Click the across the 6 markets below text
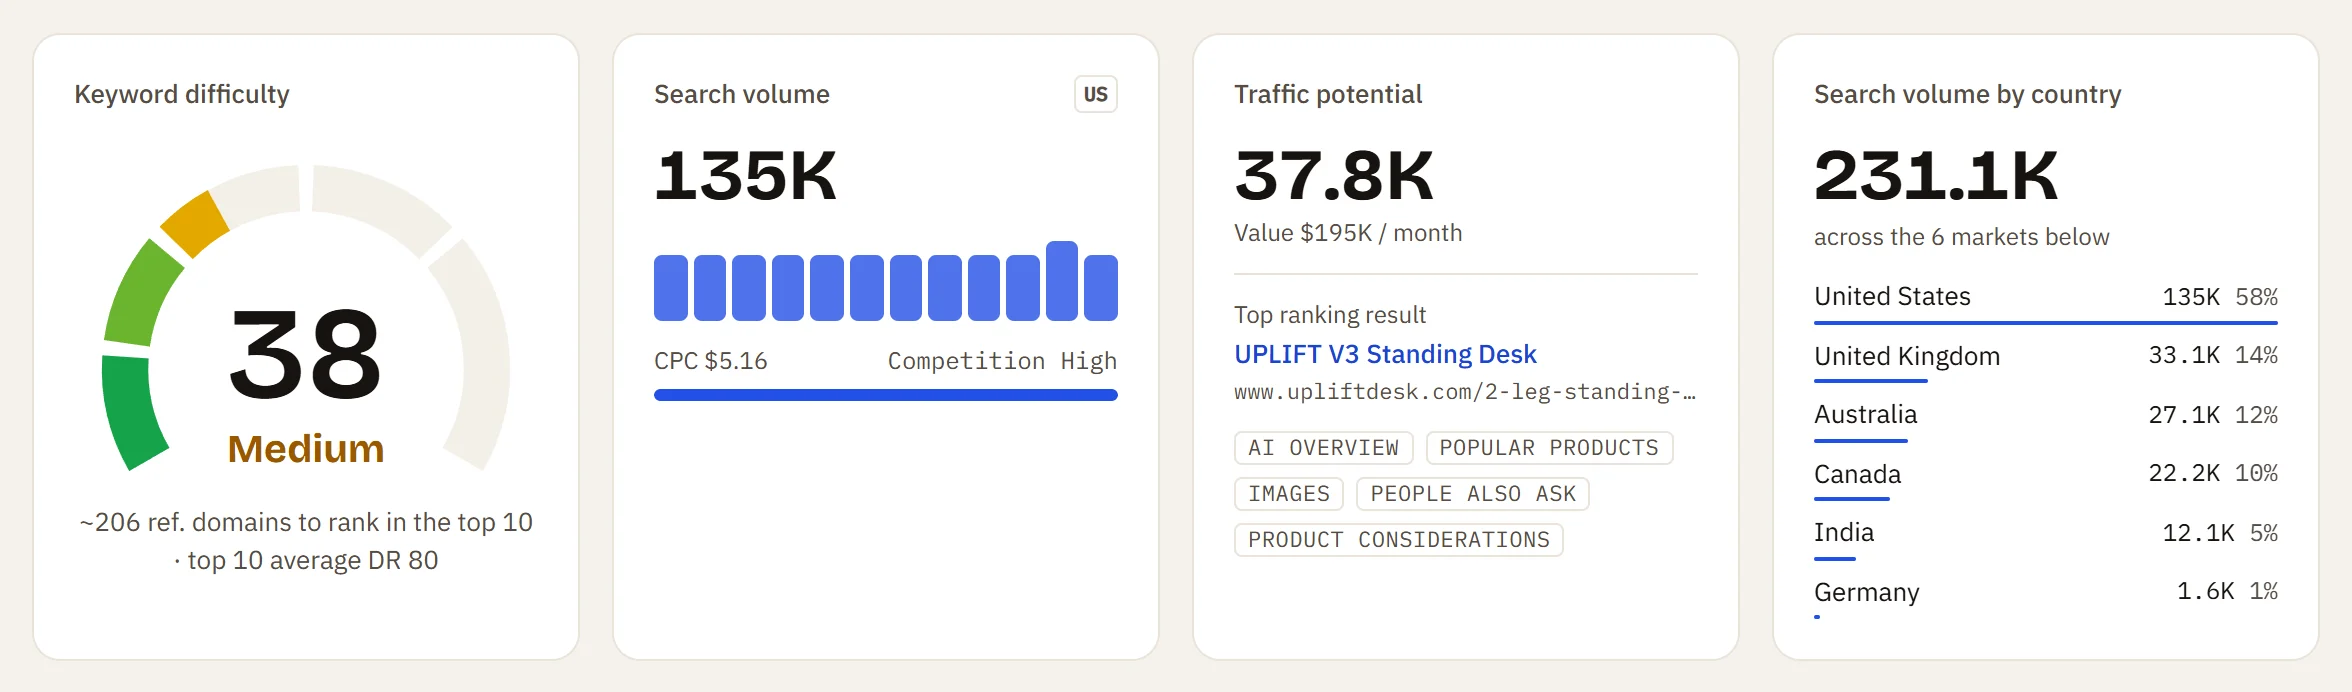The image size is (2352, 692). click(x=1961, y=237)
